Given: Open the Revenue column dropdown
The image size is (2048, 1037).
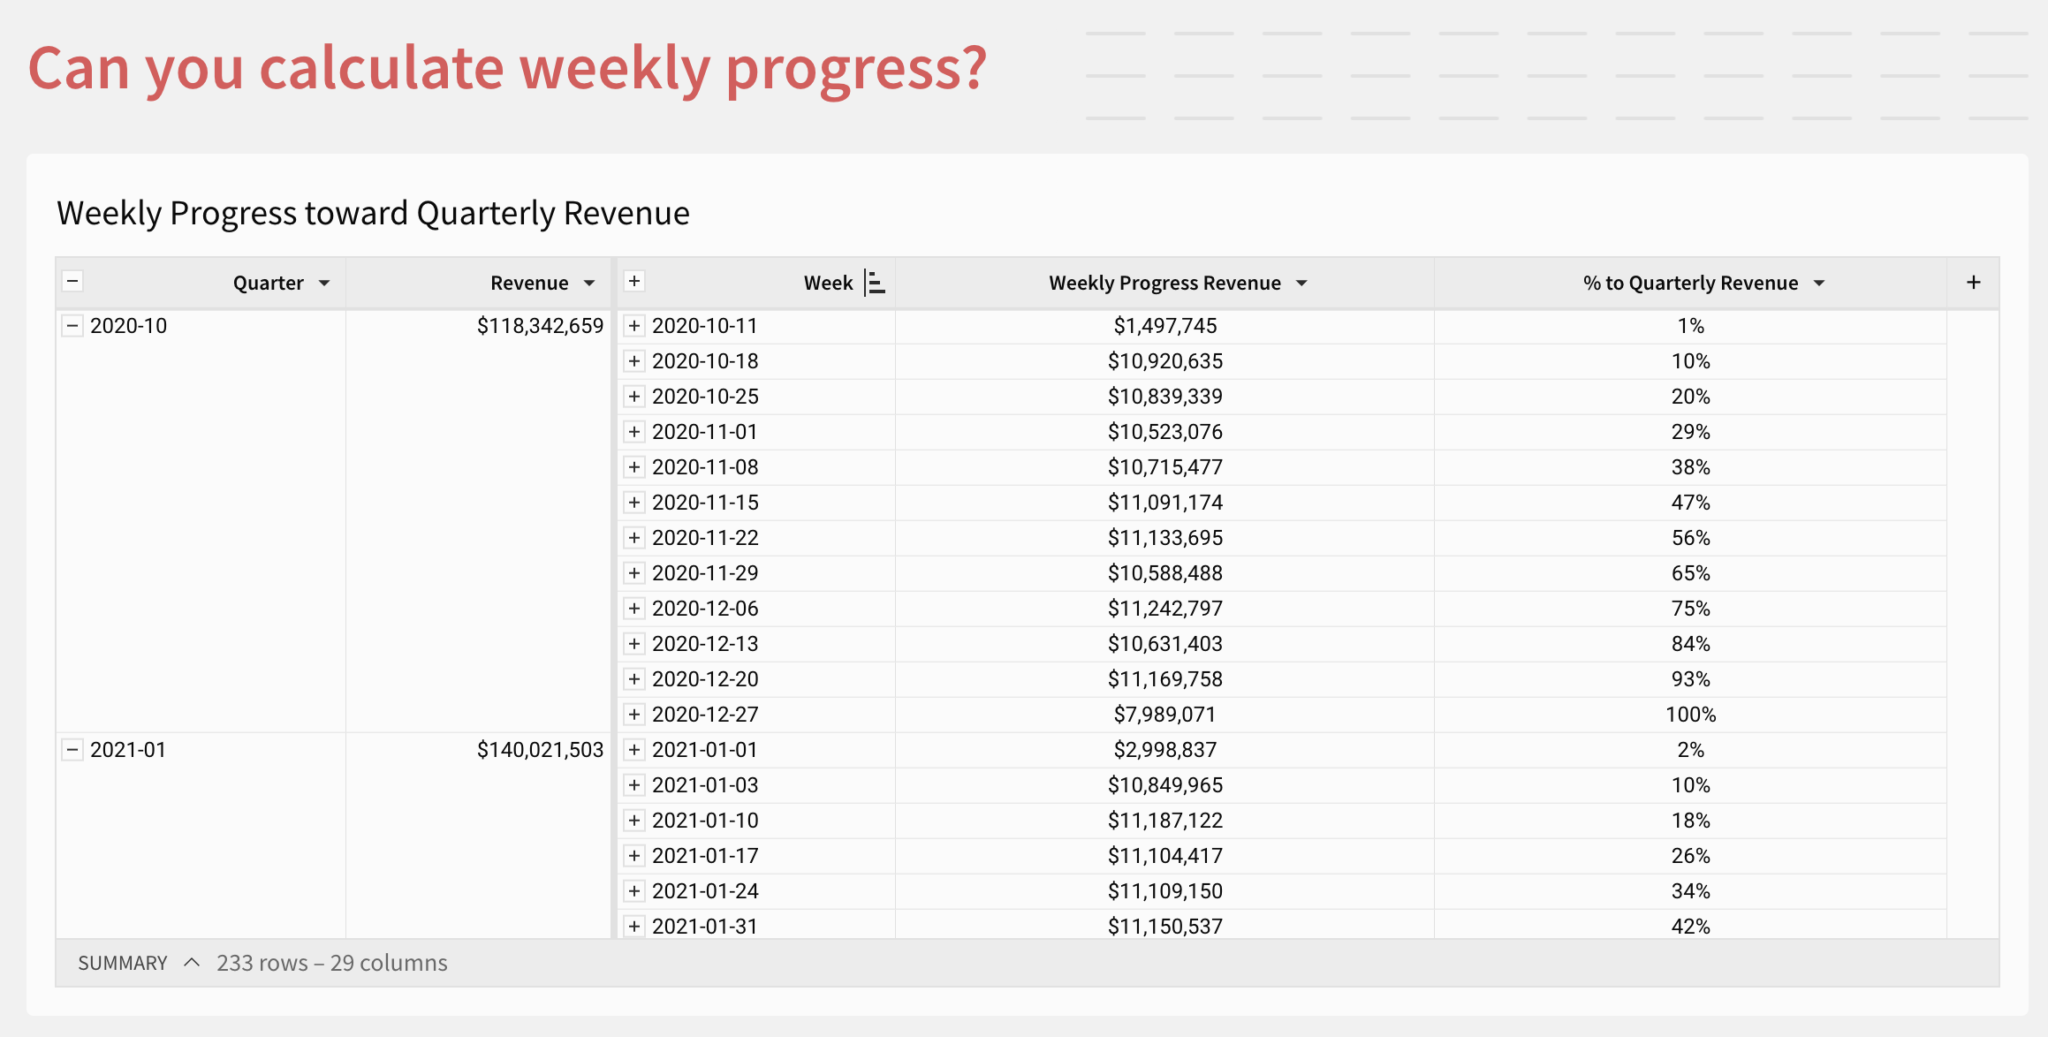Looking at the screenshot, I should point(589,283).
